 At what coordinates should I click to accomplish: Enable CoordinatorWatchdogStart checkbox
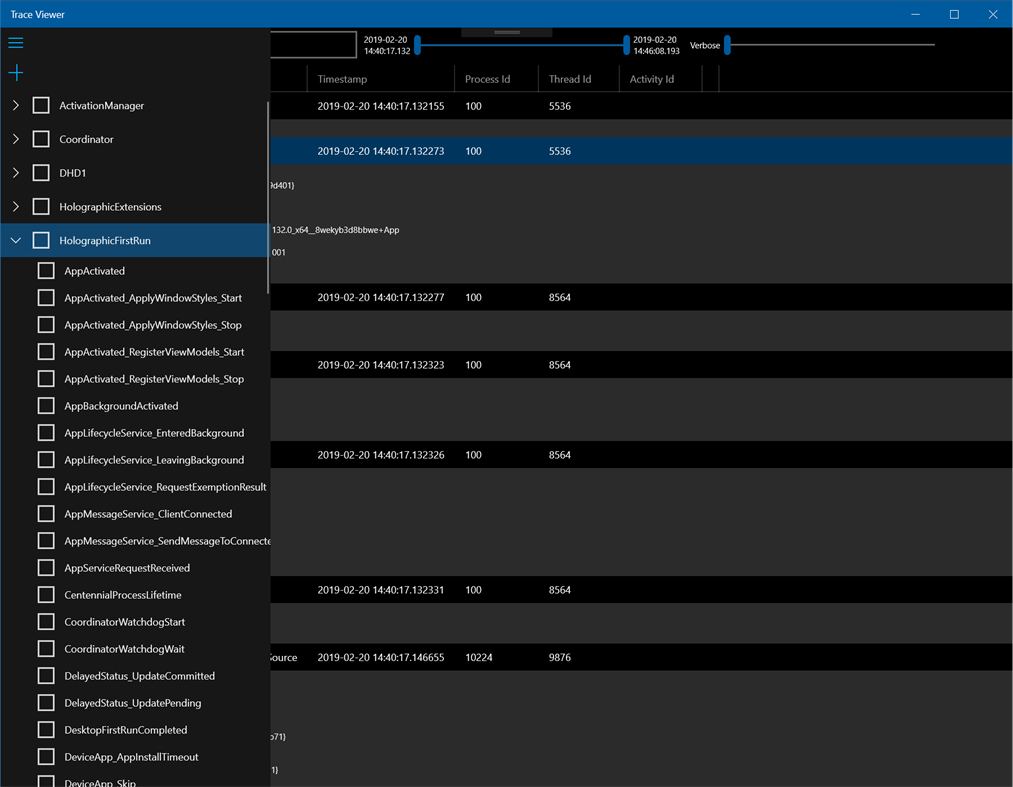pos(46,622)
